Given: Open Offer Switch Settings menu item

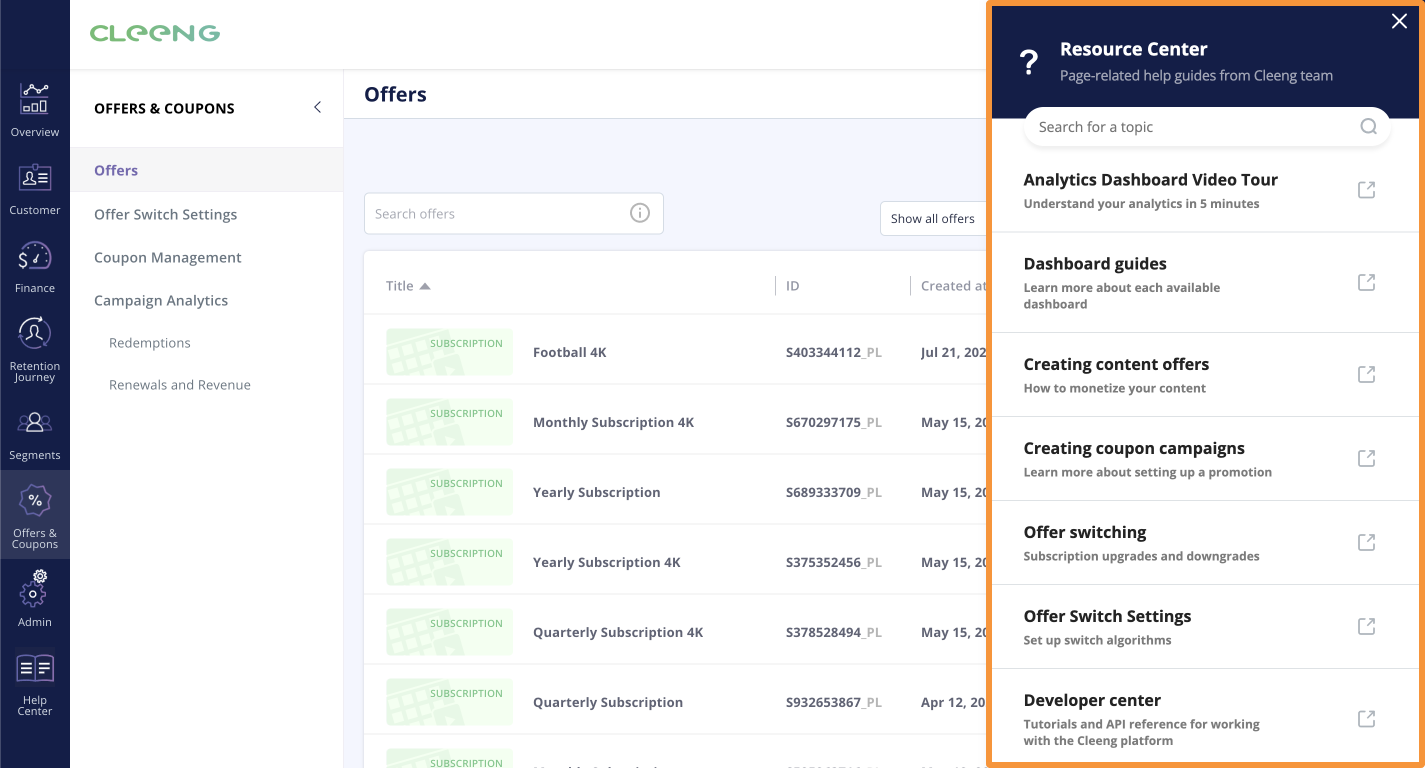Looking at the screenshot, I should pos(166,214).
